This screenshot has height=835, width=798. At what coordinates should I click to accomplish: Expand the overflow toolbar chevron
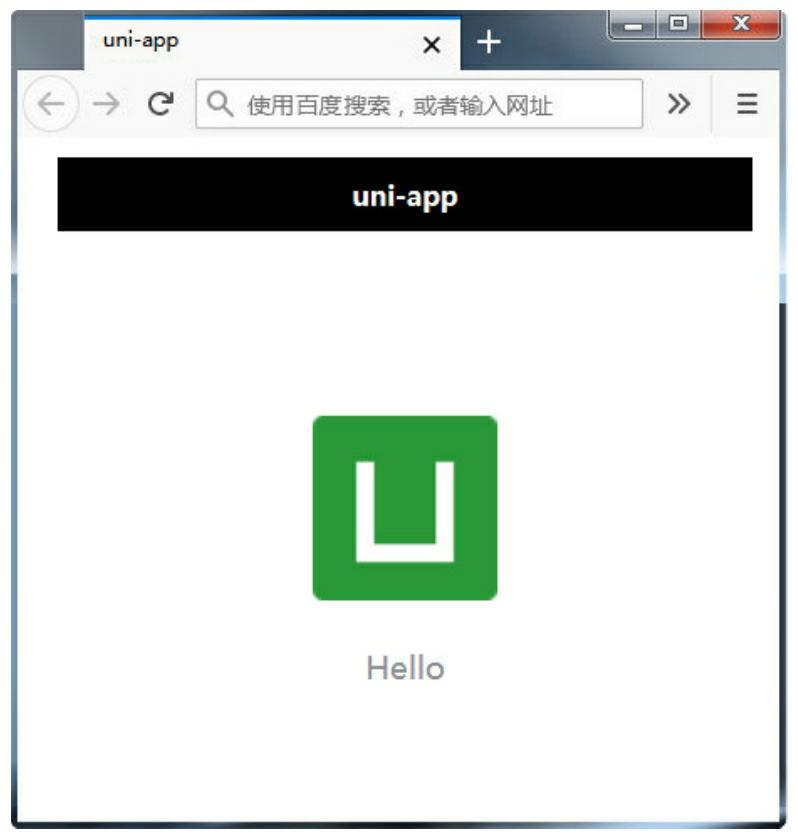point(679,104)
